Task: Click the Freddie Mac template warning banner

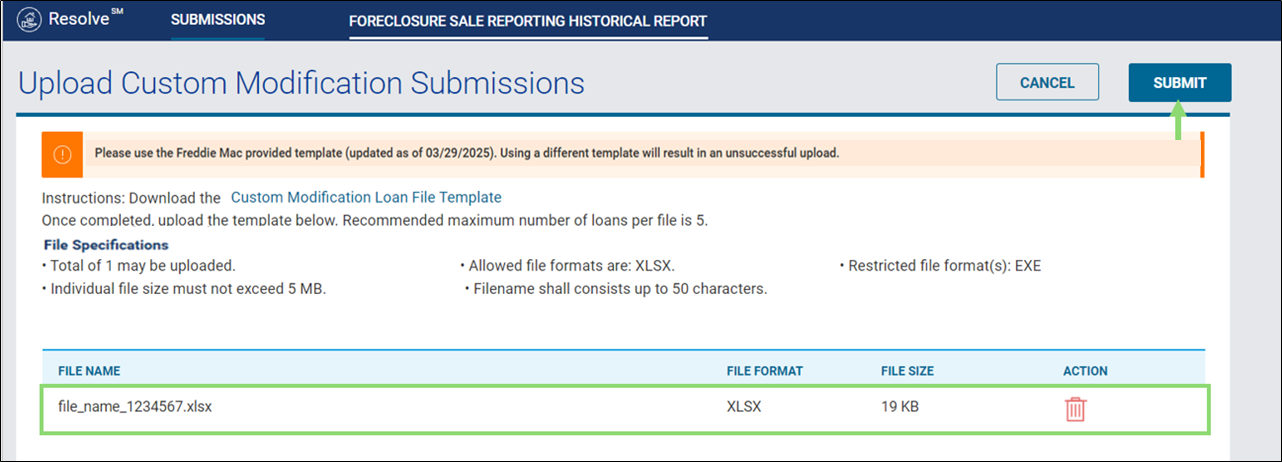Action: [622, 154]
